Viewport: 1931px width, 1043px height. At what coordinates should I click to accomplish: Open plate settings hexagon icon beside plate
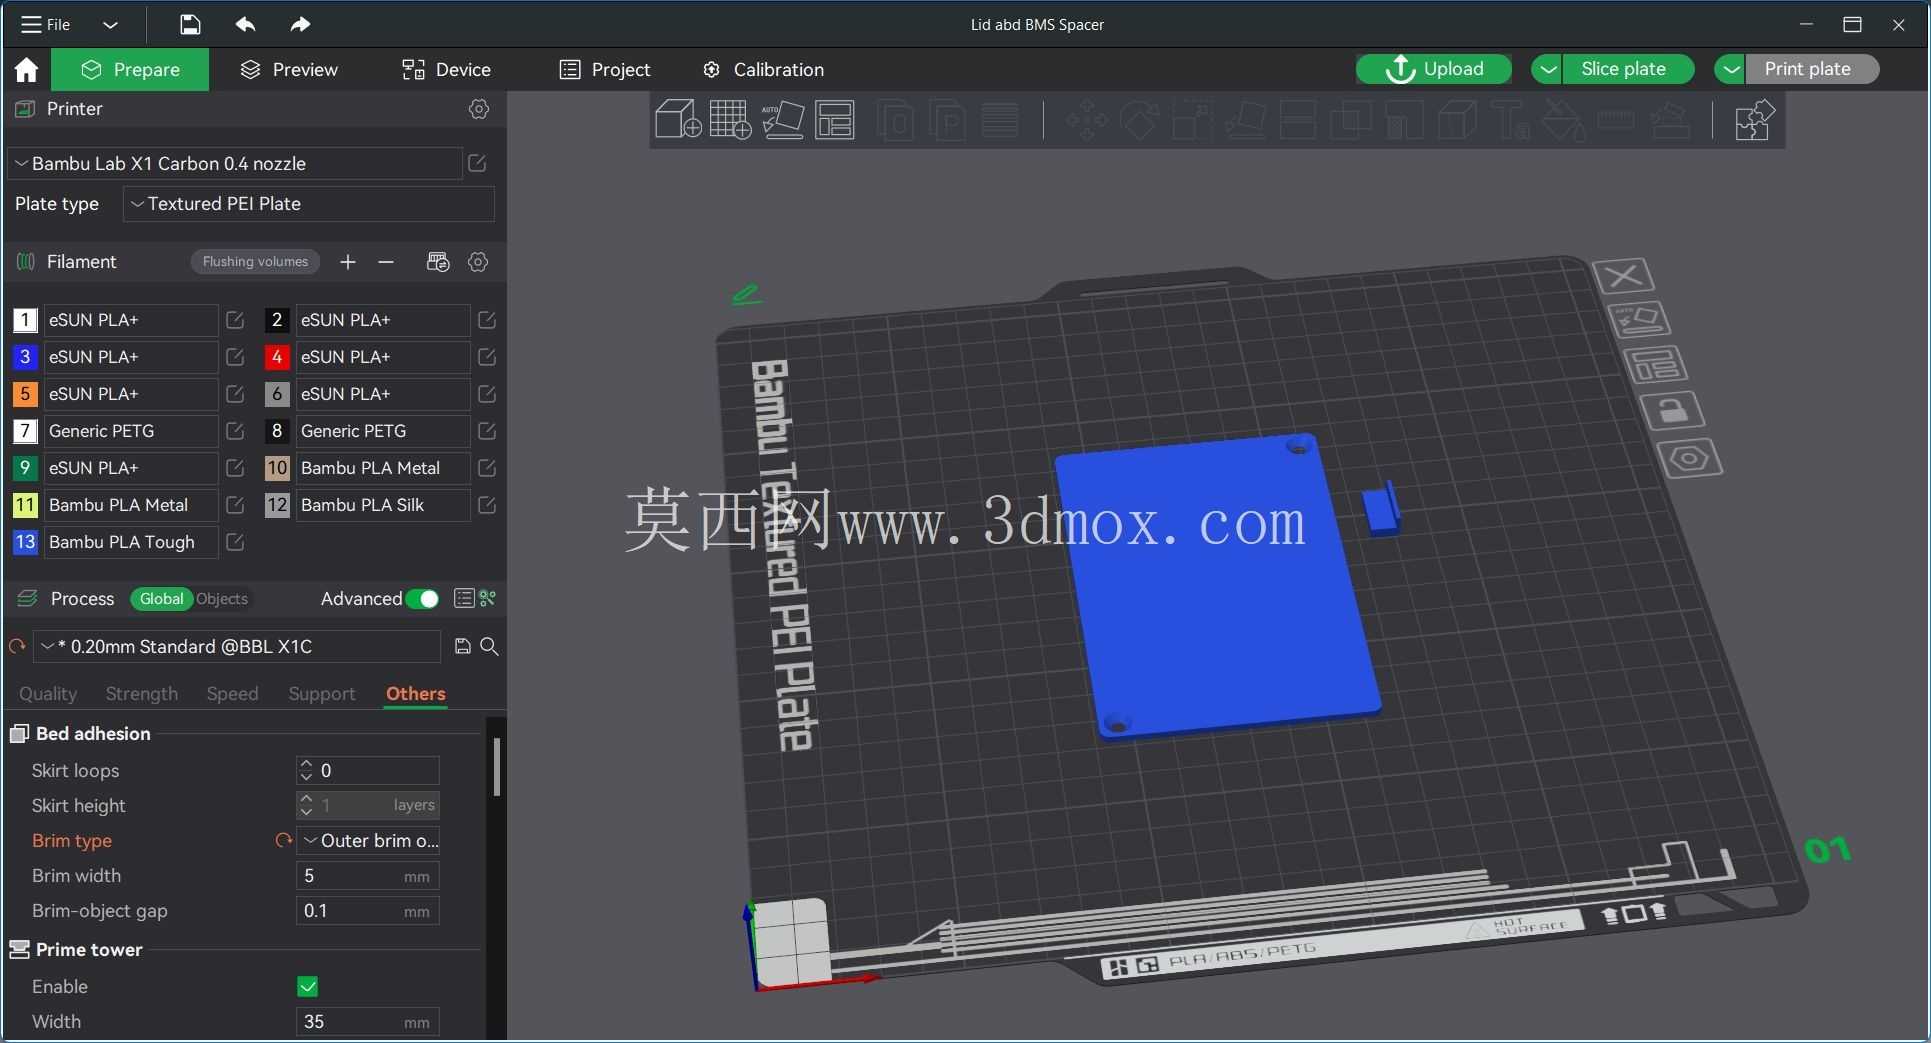coord(1689,458)
